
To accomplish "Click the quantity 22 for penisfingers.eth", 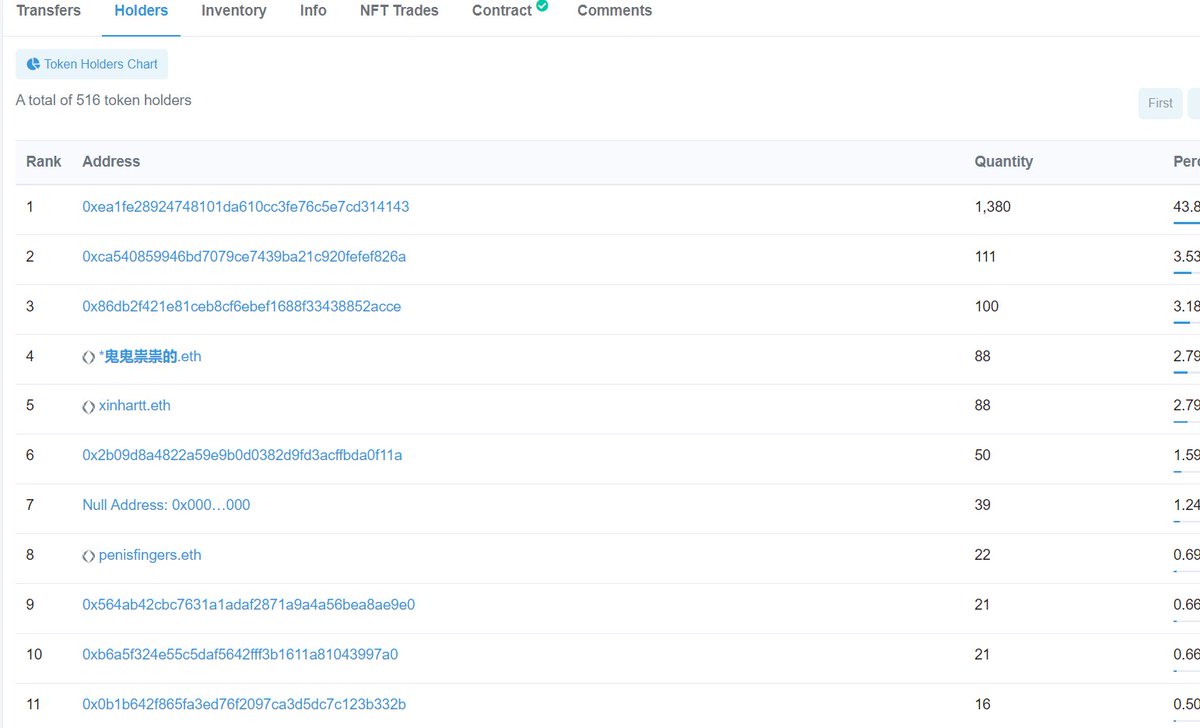I will coord(983,555).
